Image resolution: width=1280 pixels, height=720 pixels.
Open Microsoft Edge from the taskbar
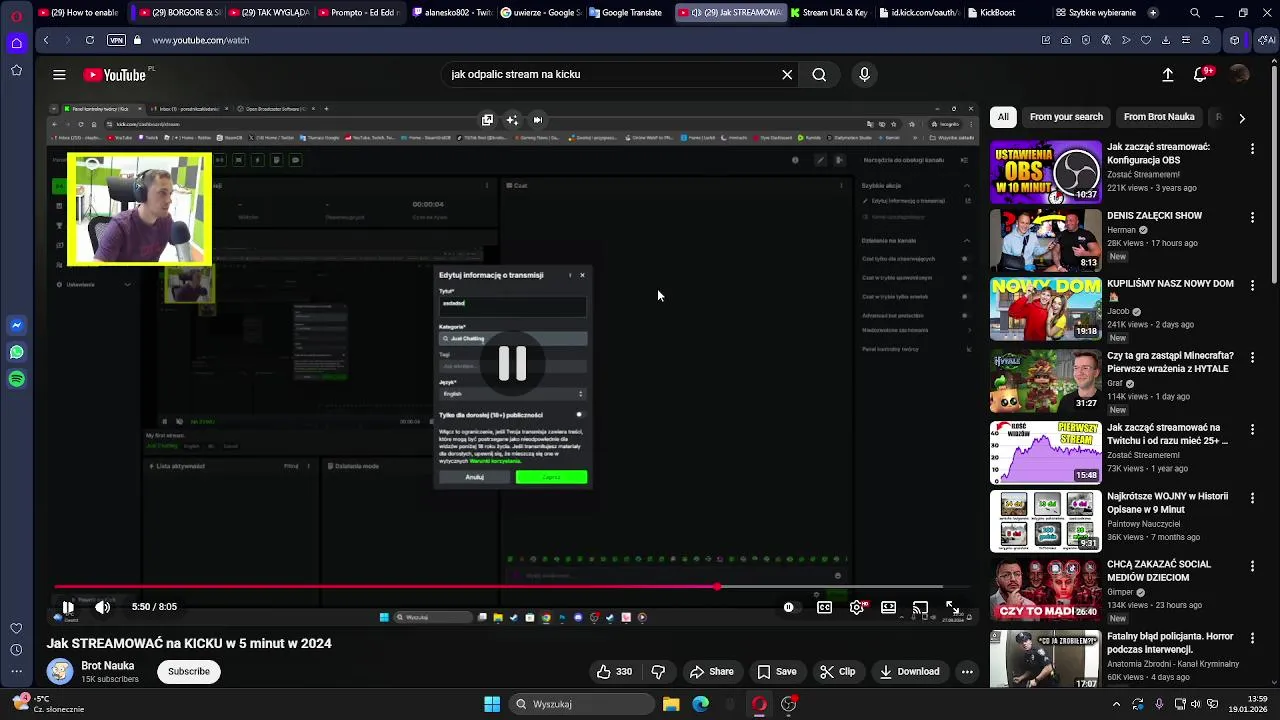pos(701,704)
